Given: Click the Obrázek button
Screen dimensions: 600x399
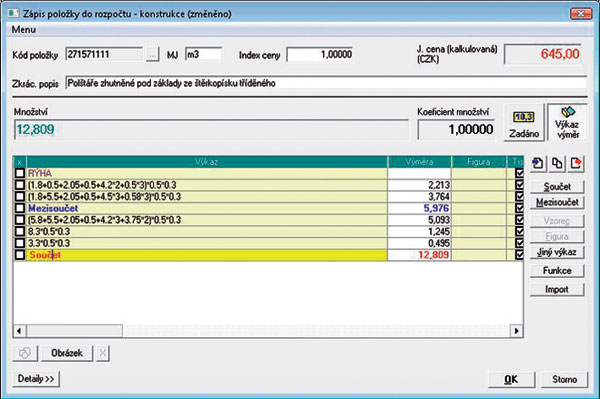Looking at the screenshot, I should (67, 353).
